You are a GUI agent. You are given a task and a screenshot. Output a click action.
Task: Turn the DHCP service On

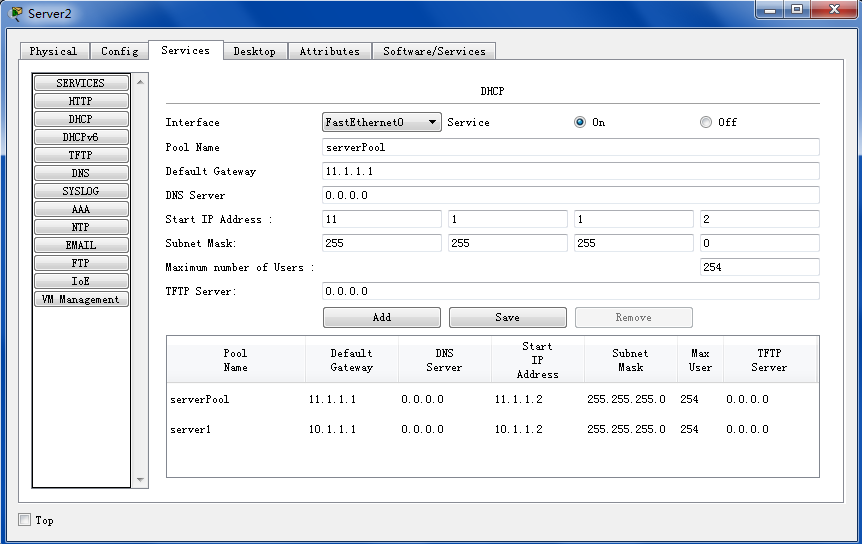tap(580, 122)
